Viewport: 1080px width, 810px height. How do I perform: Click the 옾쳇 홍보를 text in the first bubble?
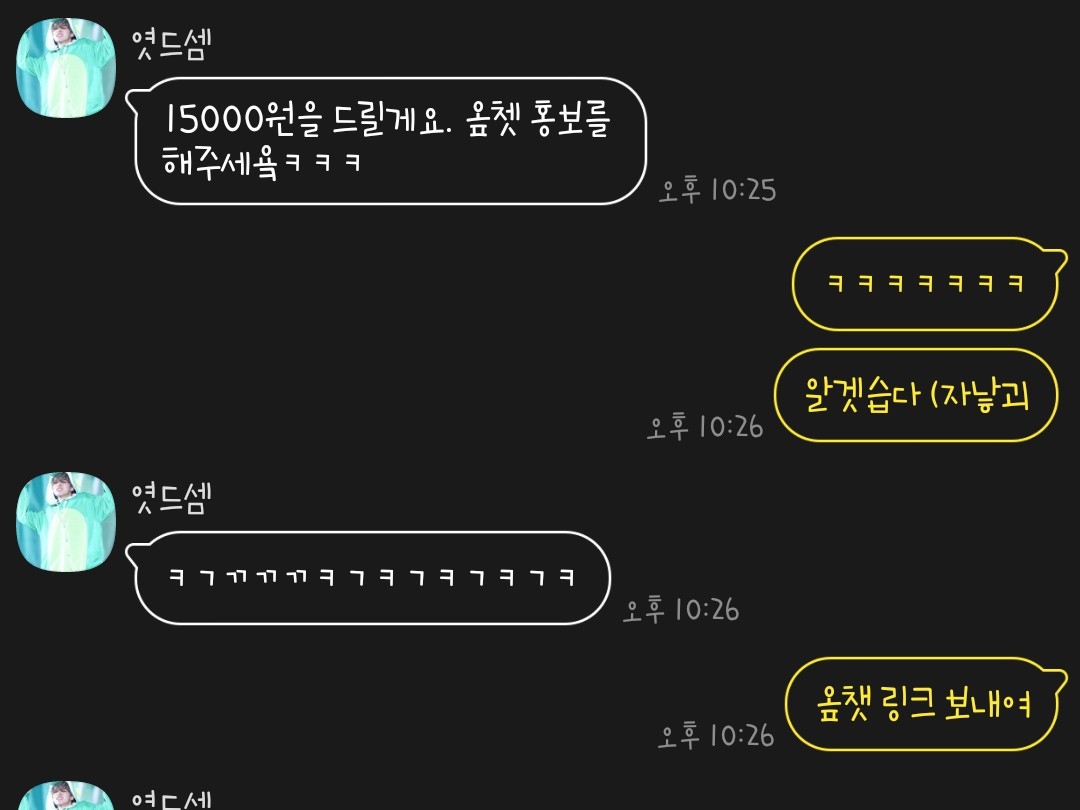tap(538, 118)
